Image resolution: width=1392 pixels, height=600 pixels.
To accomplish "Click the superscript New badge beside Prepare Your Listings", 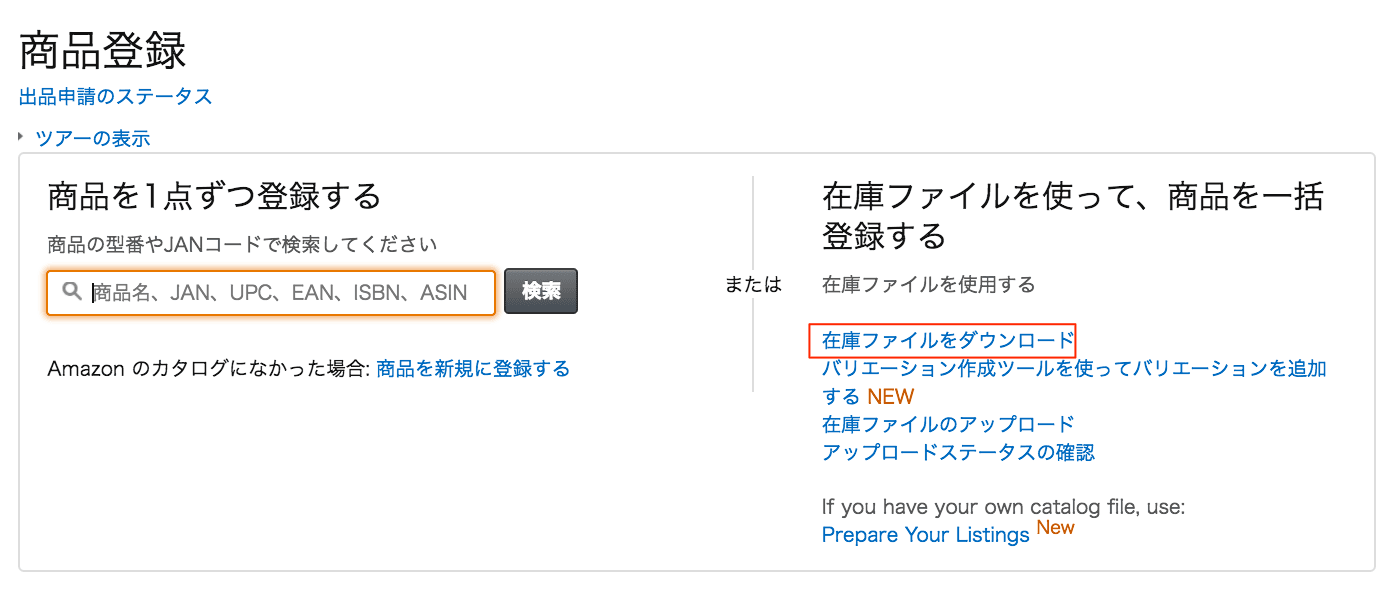I will click(x=1055, y=527).
